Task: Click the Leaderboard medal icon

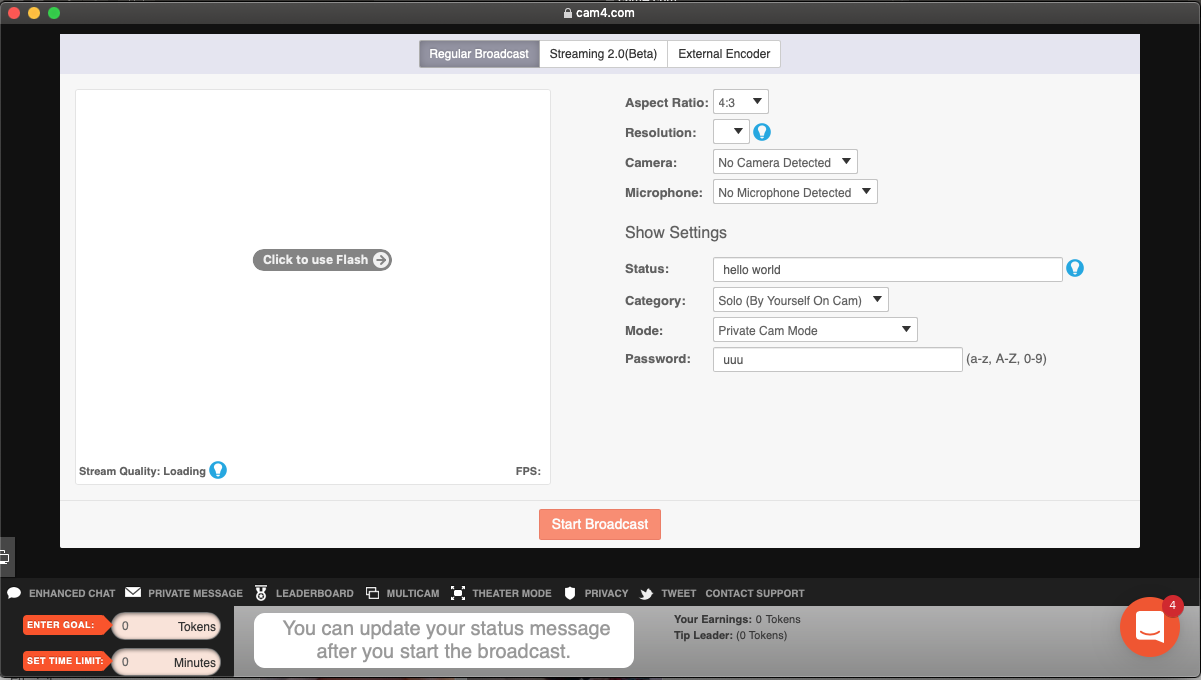Action: pos(261,593)
